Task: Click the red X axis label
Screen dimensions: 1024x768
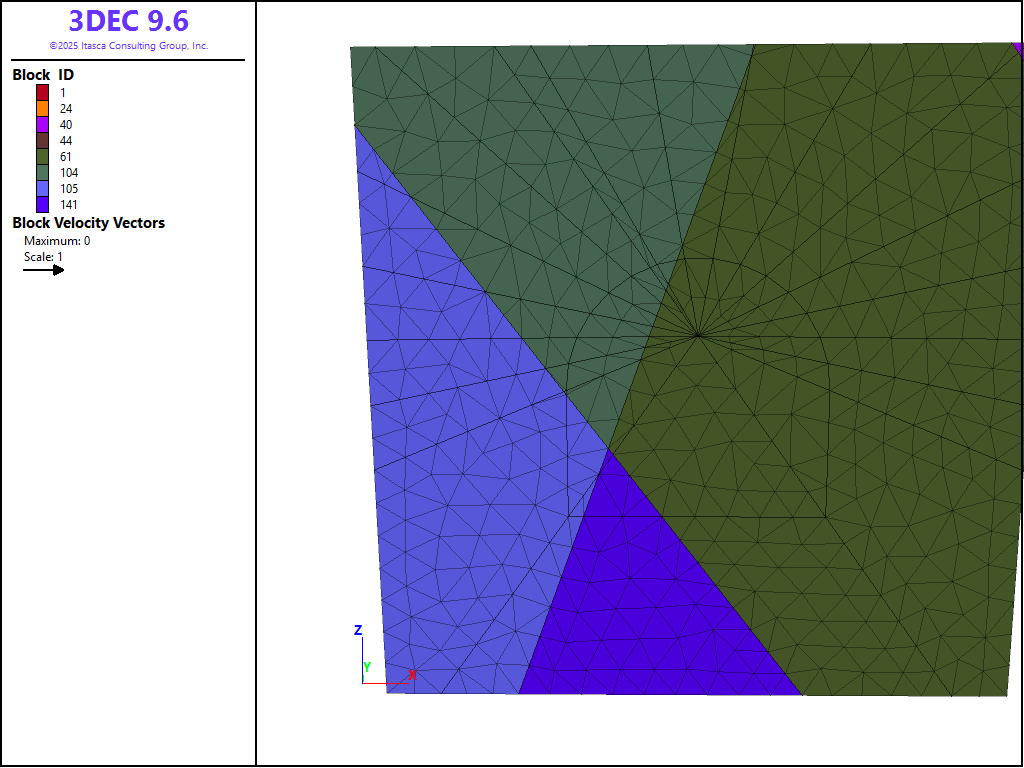Action: [x=412, y=675]
